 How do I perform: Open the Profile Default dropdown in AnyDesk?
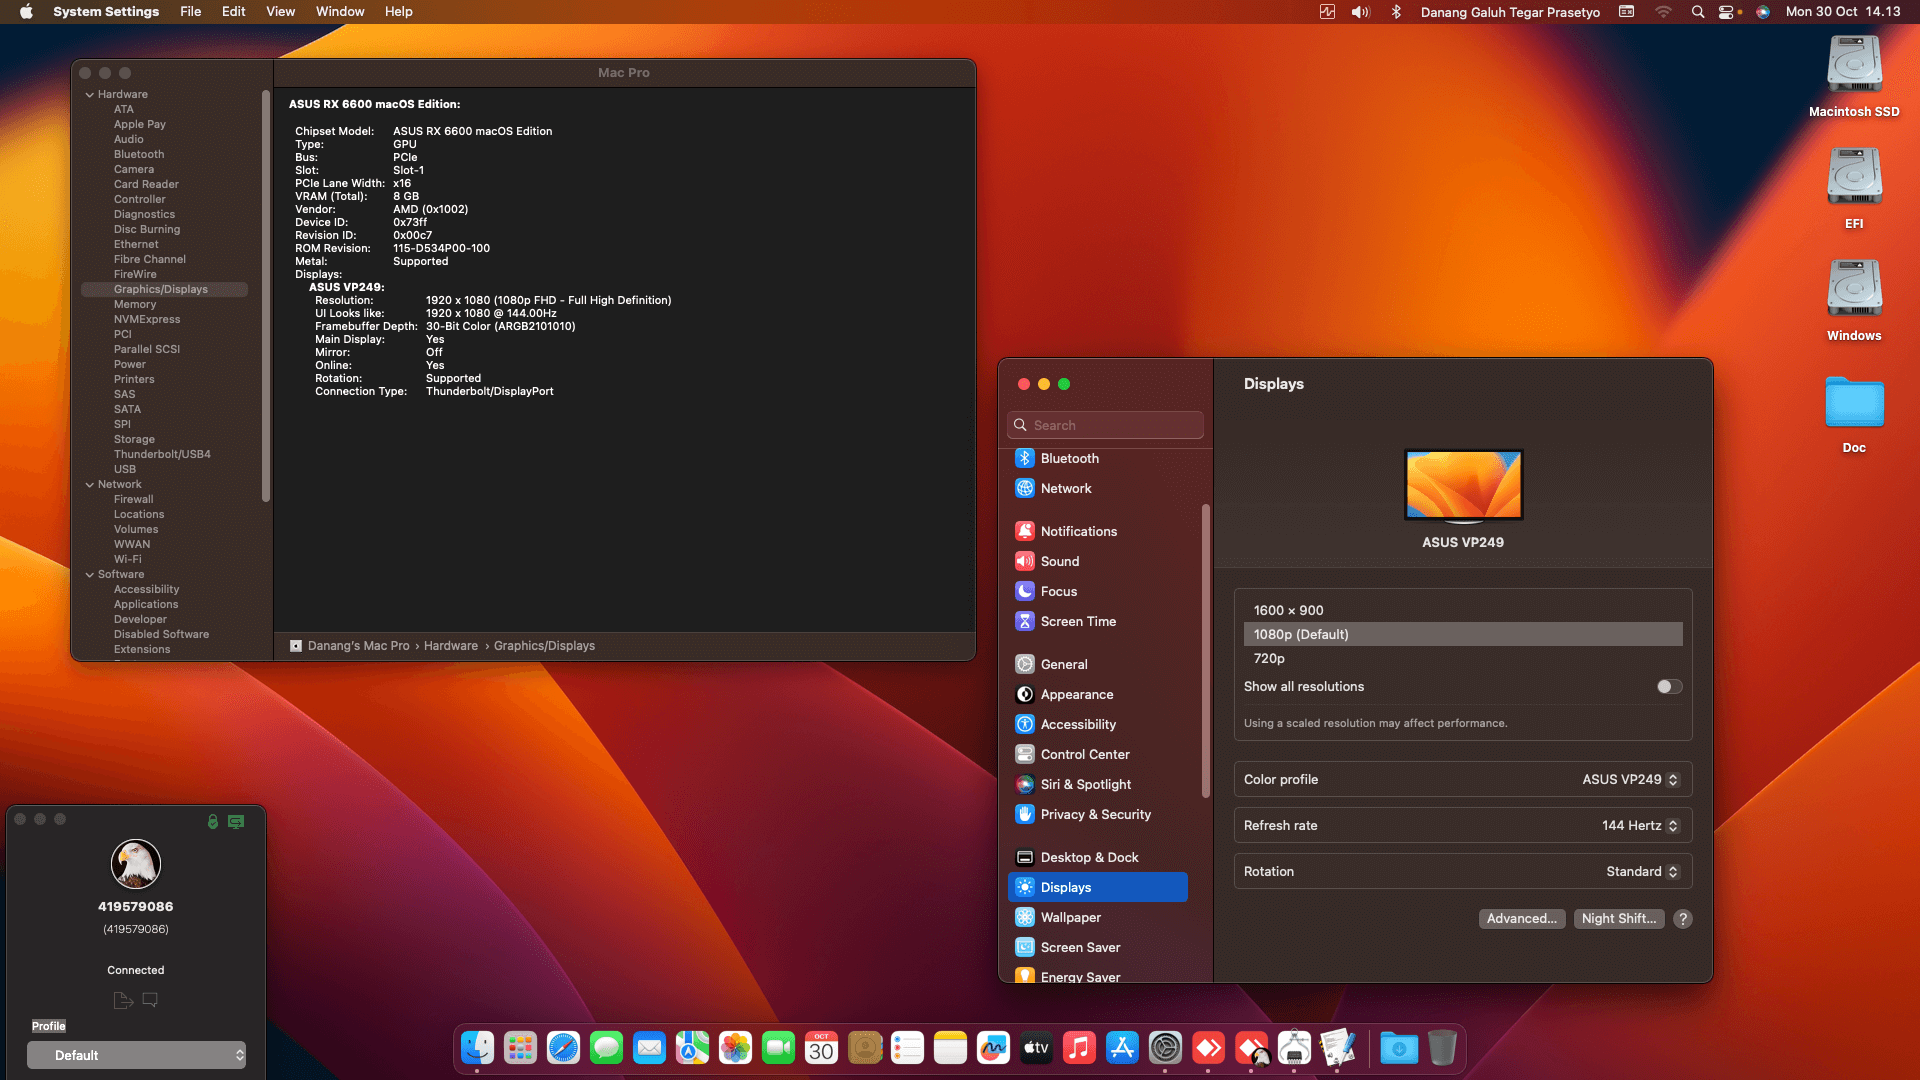click(136, 1055)
